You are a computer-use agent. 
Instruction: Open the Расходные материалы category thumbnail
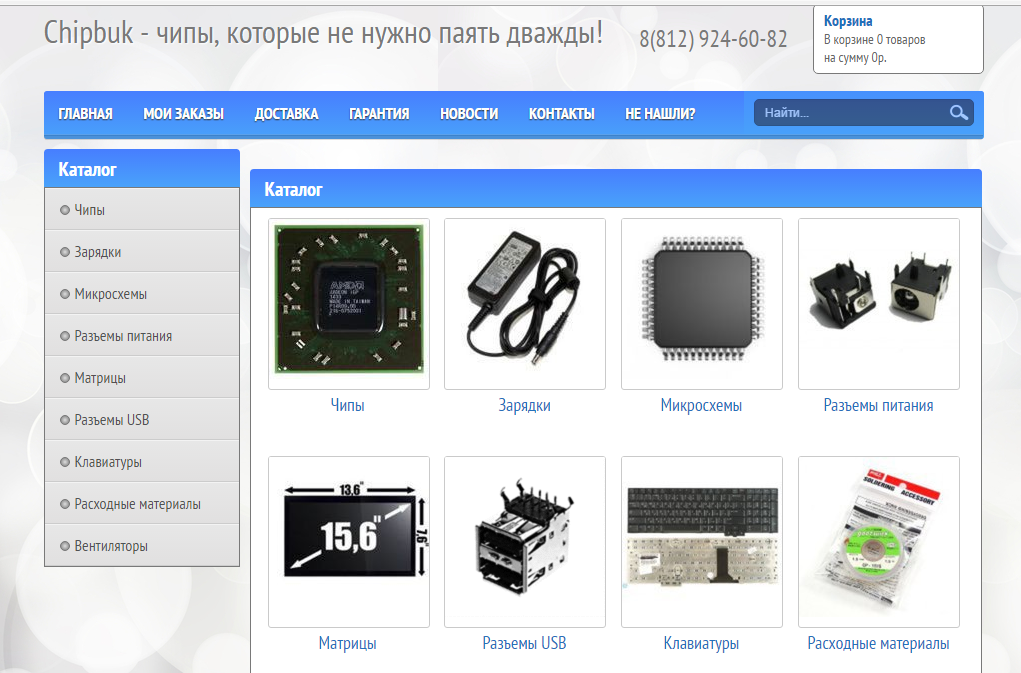(878, 540)
